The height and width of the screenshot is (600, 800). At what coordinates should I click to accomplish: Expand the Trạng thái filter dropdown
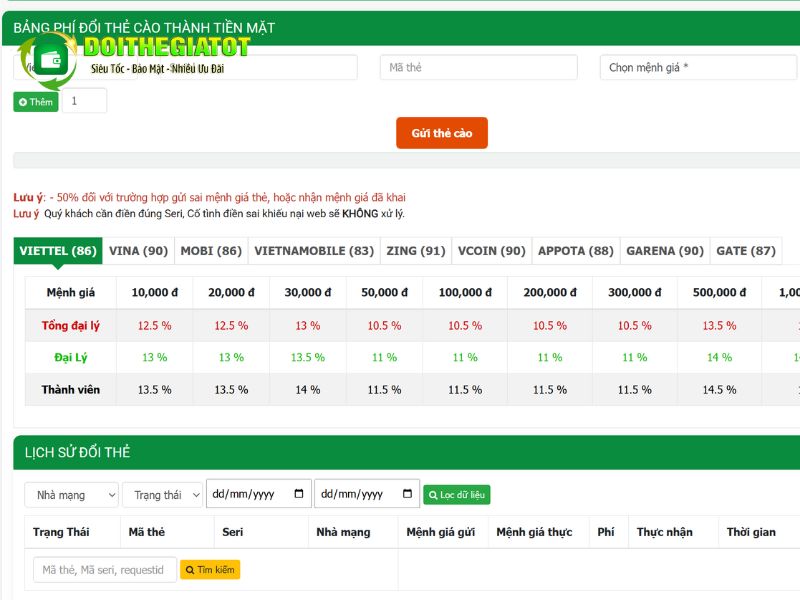tap(162, 495)
